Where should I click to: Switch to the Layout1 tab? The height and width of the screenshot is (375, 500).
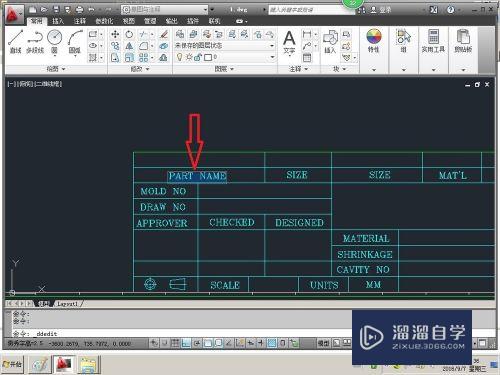click(67, 304)
